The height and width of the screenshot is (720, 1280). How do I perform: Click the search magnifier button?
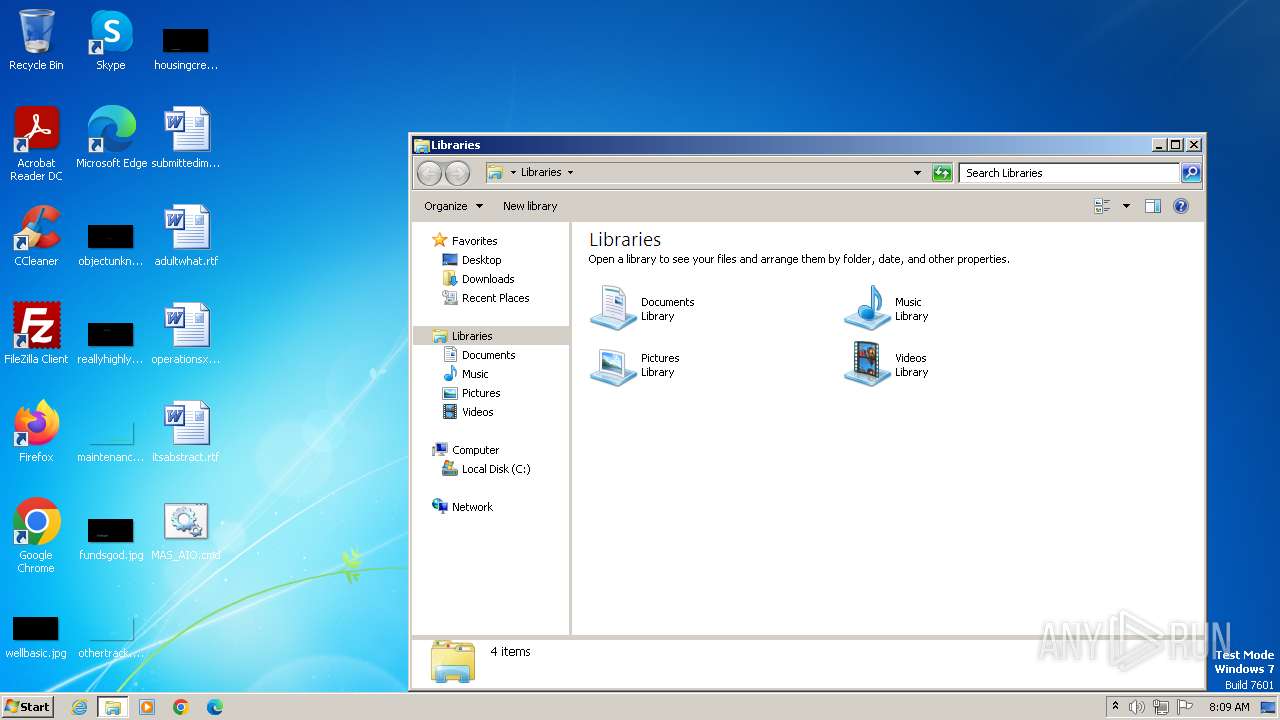click(1191, 173)
